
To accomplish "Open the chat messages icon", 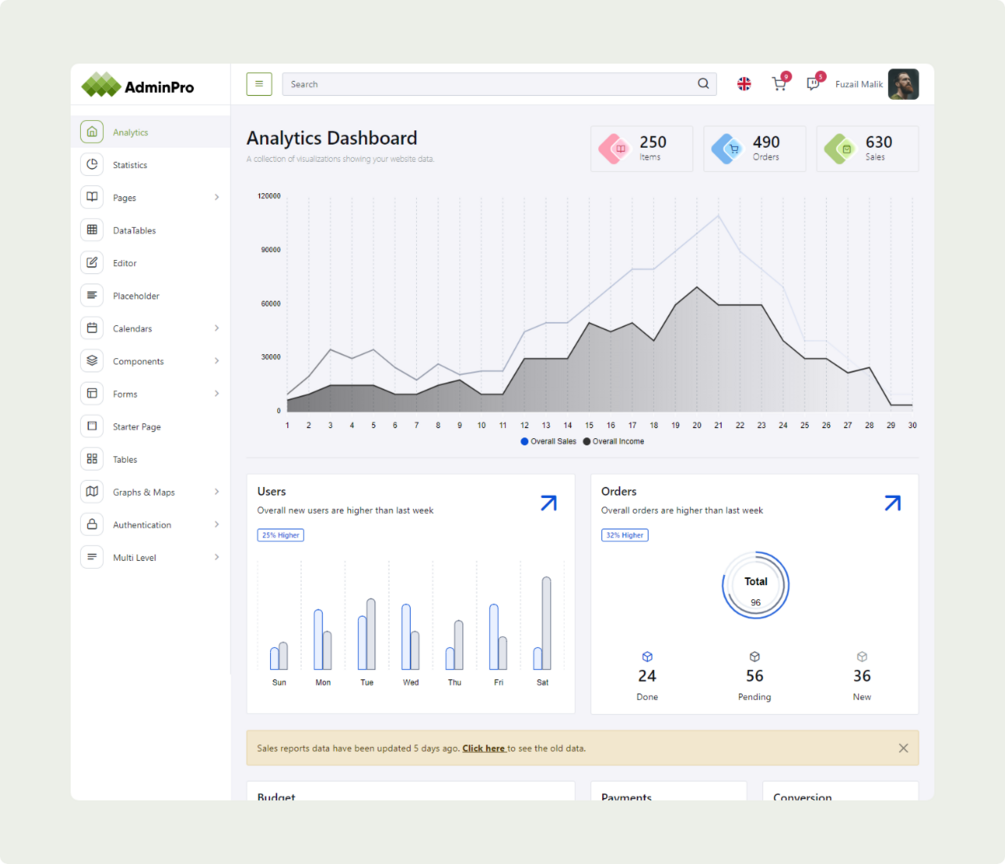I will pos(815,83).
